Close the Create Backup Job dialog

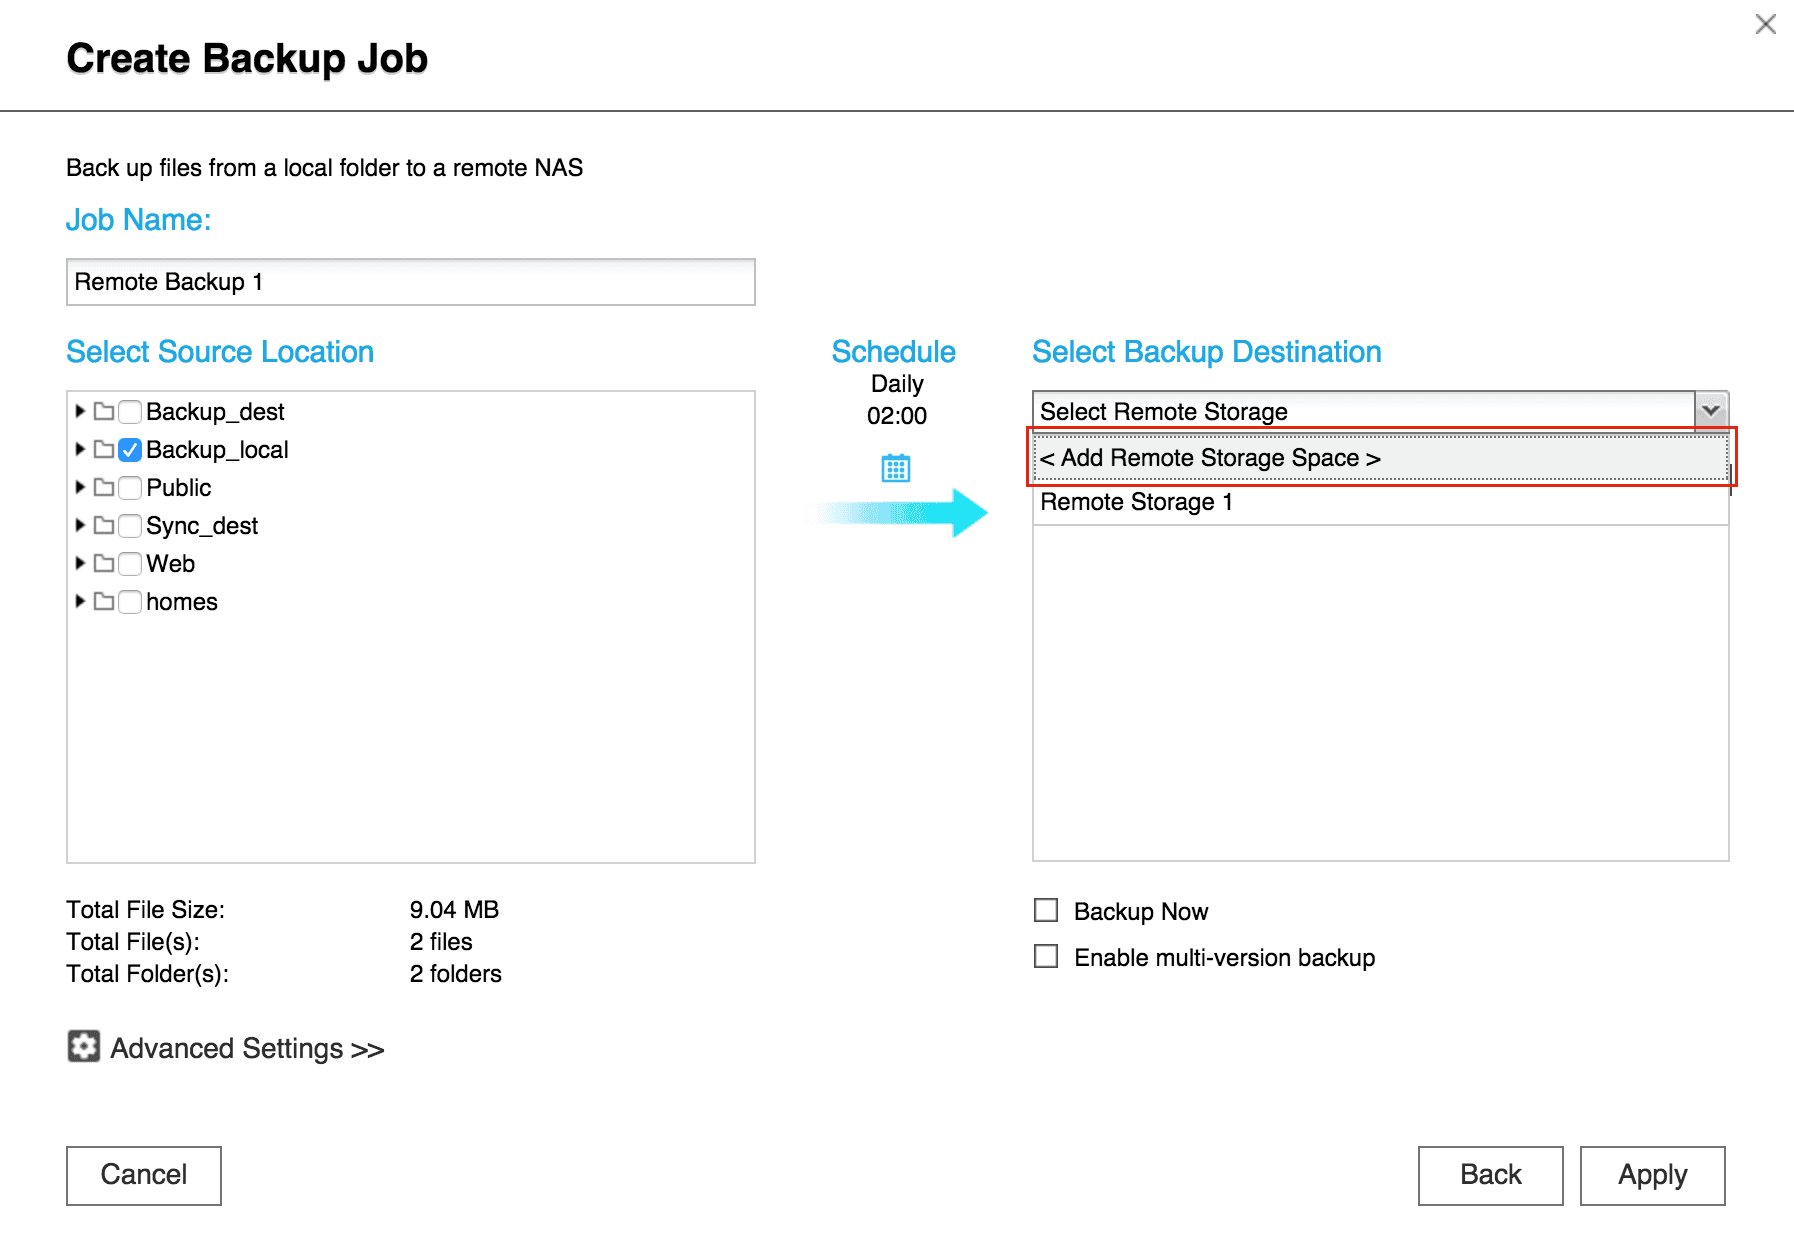point(1765,24)
